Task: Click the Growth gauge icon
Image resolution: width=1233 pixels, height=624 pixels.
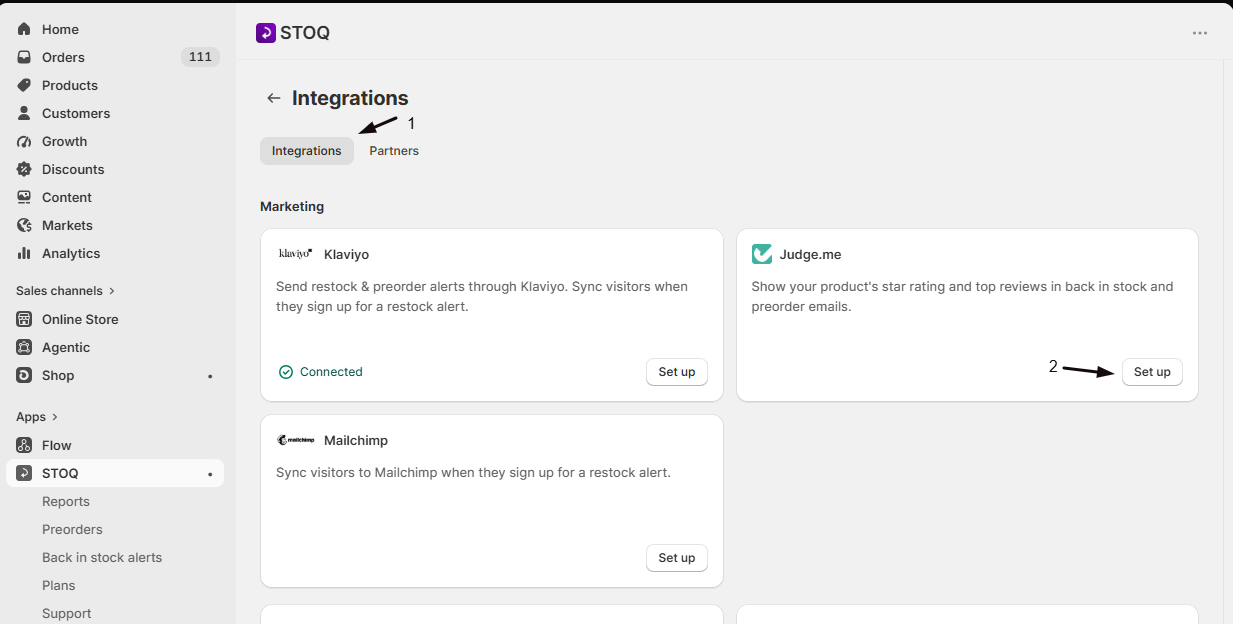Action: (x=24, y=141)
